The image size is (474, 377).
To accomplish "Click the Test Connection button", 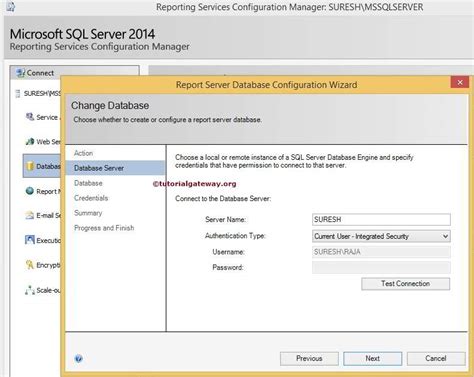I will 406,284.
